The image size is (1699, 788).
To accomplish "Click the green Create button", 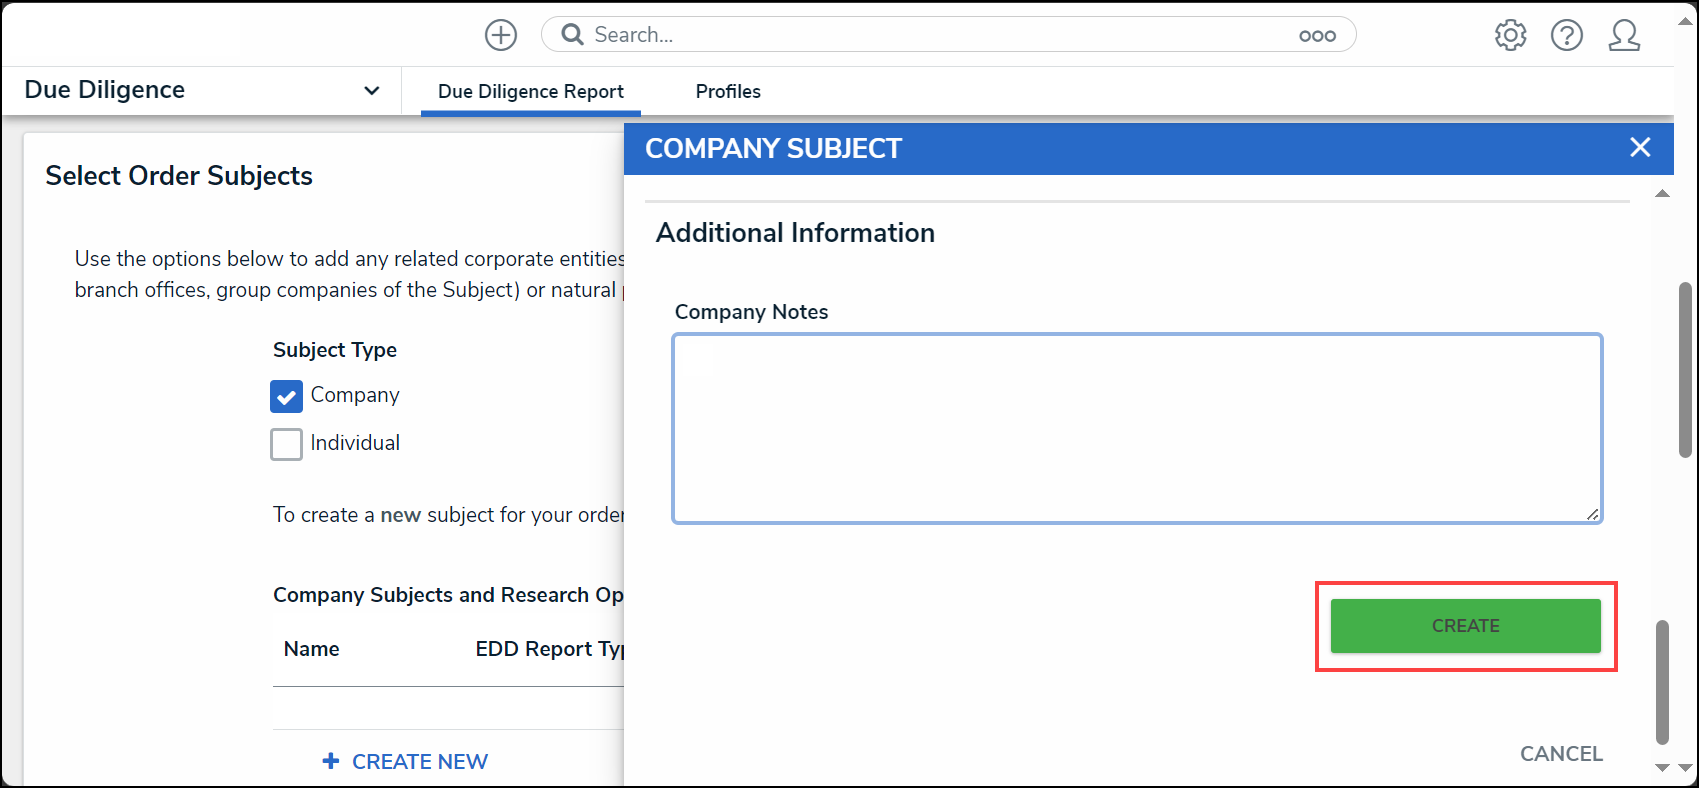I will (x=1465, y=626).
